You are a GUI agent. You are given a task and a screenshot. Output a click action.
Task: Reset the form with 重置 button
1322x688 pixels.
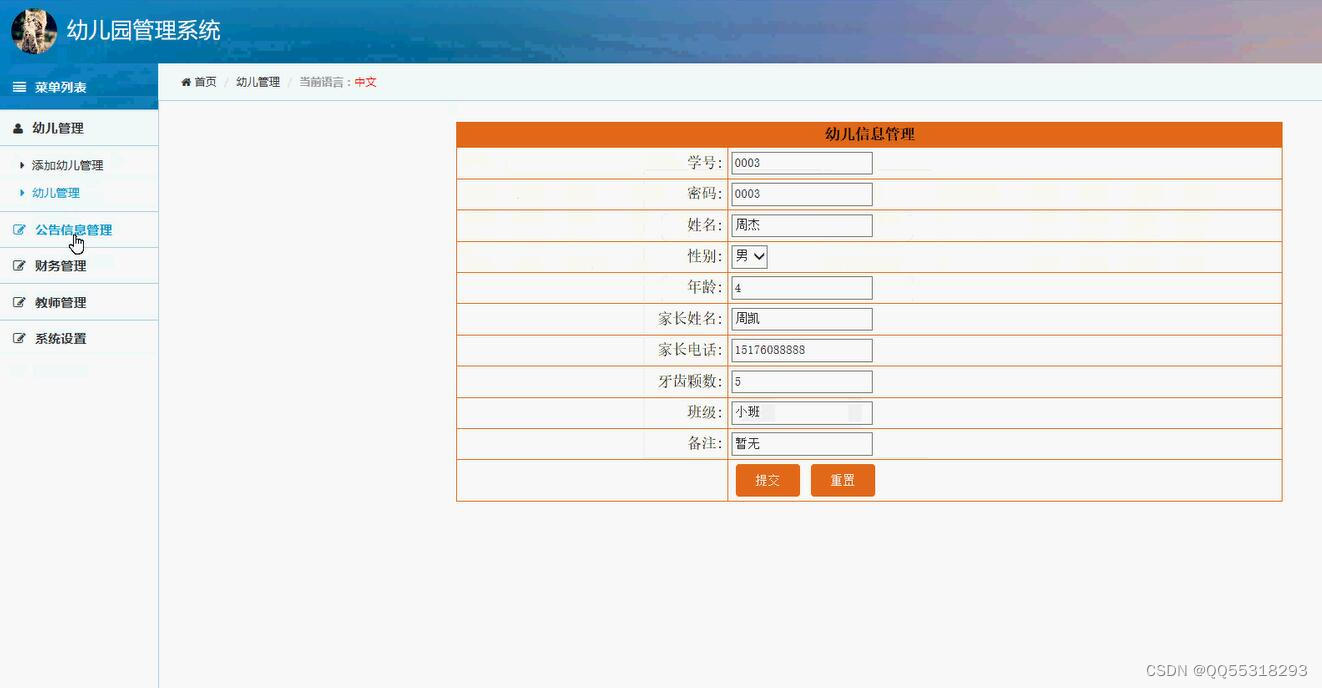tap(843, 480)
